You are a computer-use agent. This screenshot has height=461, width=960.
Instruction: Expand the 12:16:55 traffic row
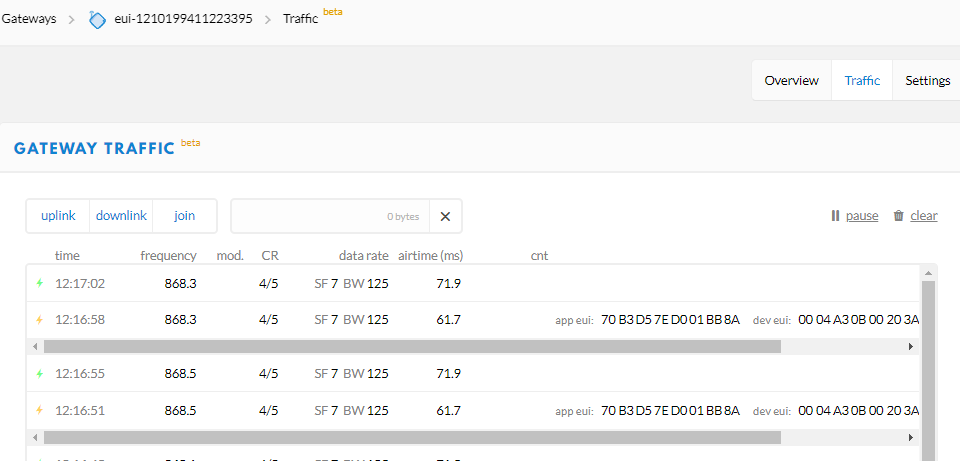(x=400, y=374)
